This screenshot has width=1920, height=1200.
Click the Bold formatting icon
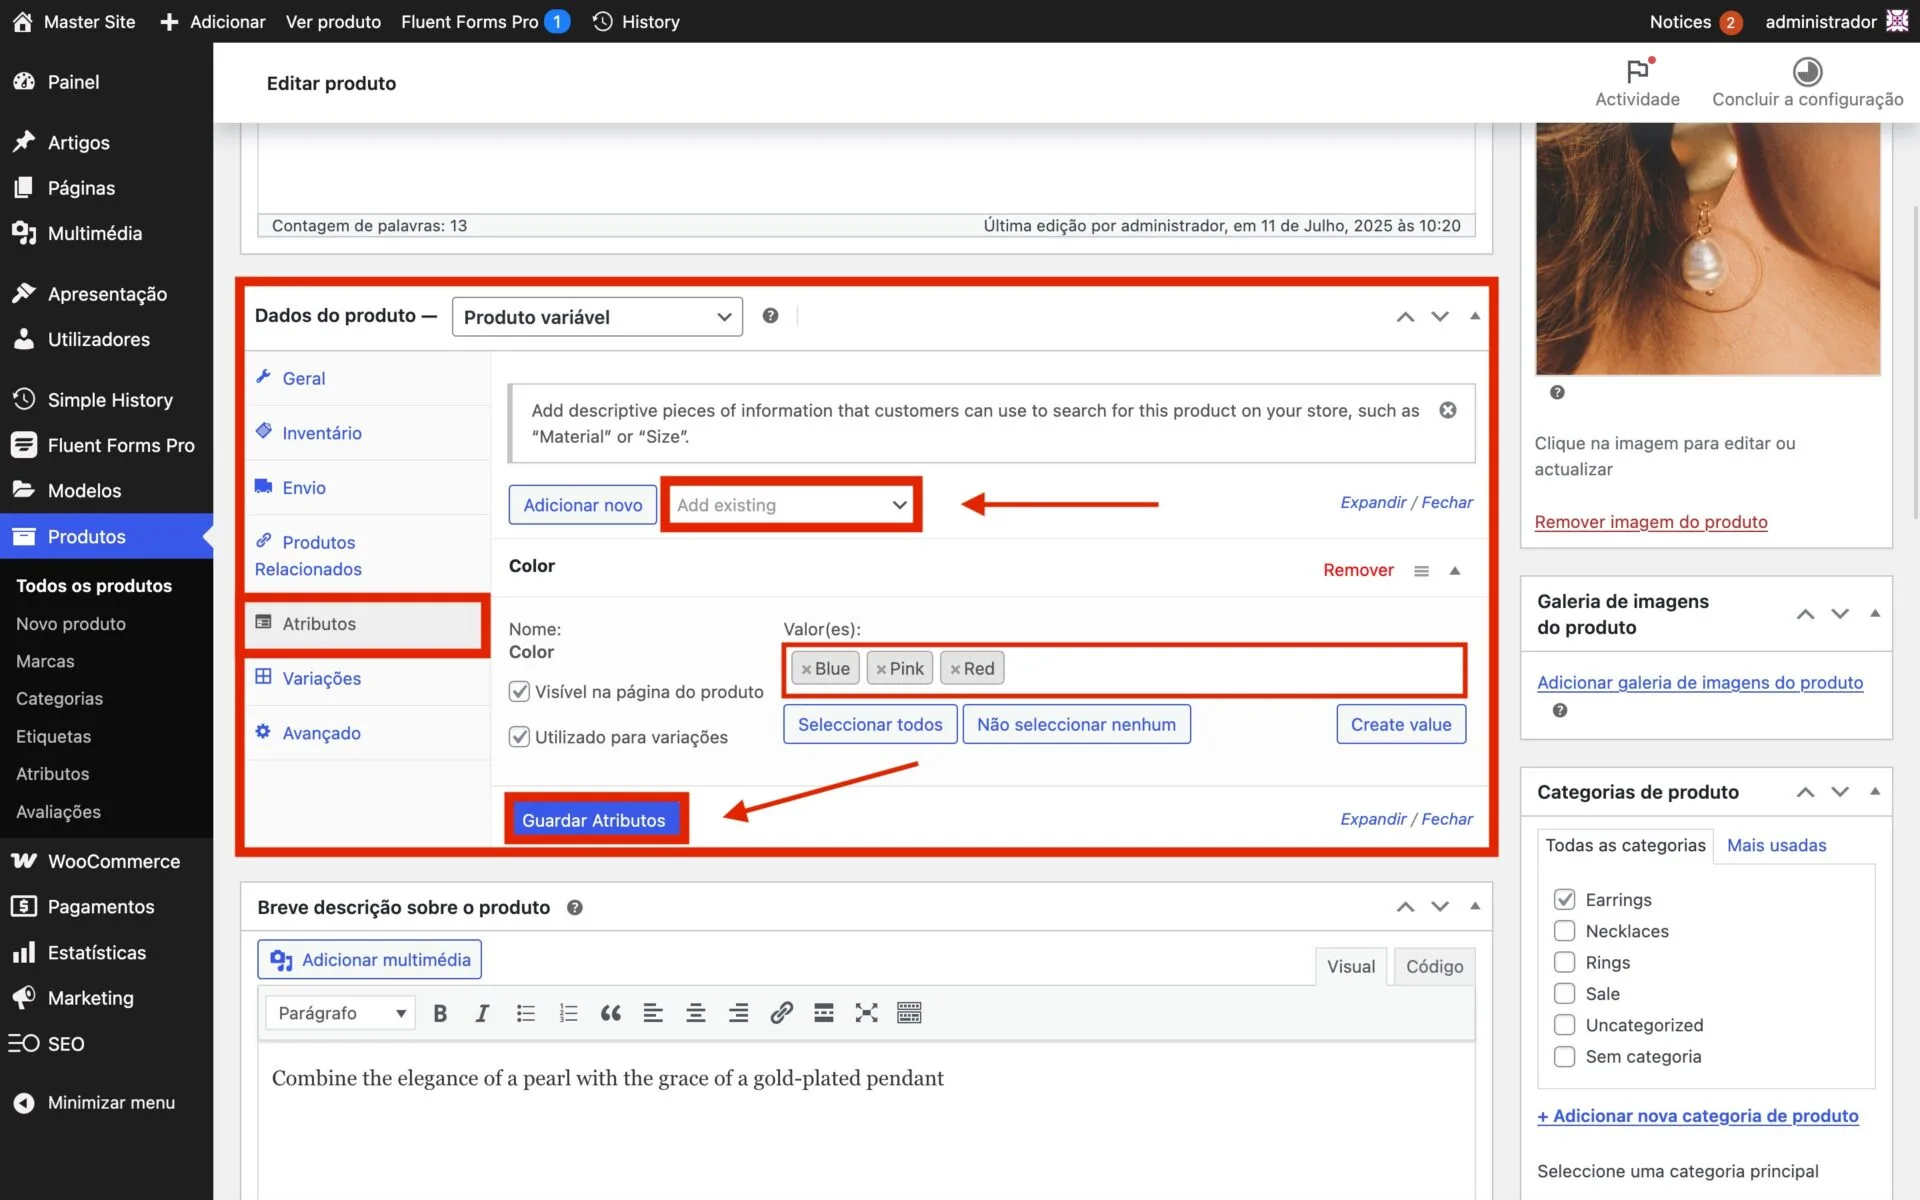coord(440,1013)
